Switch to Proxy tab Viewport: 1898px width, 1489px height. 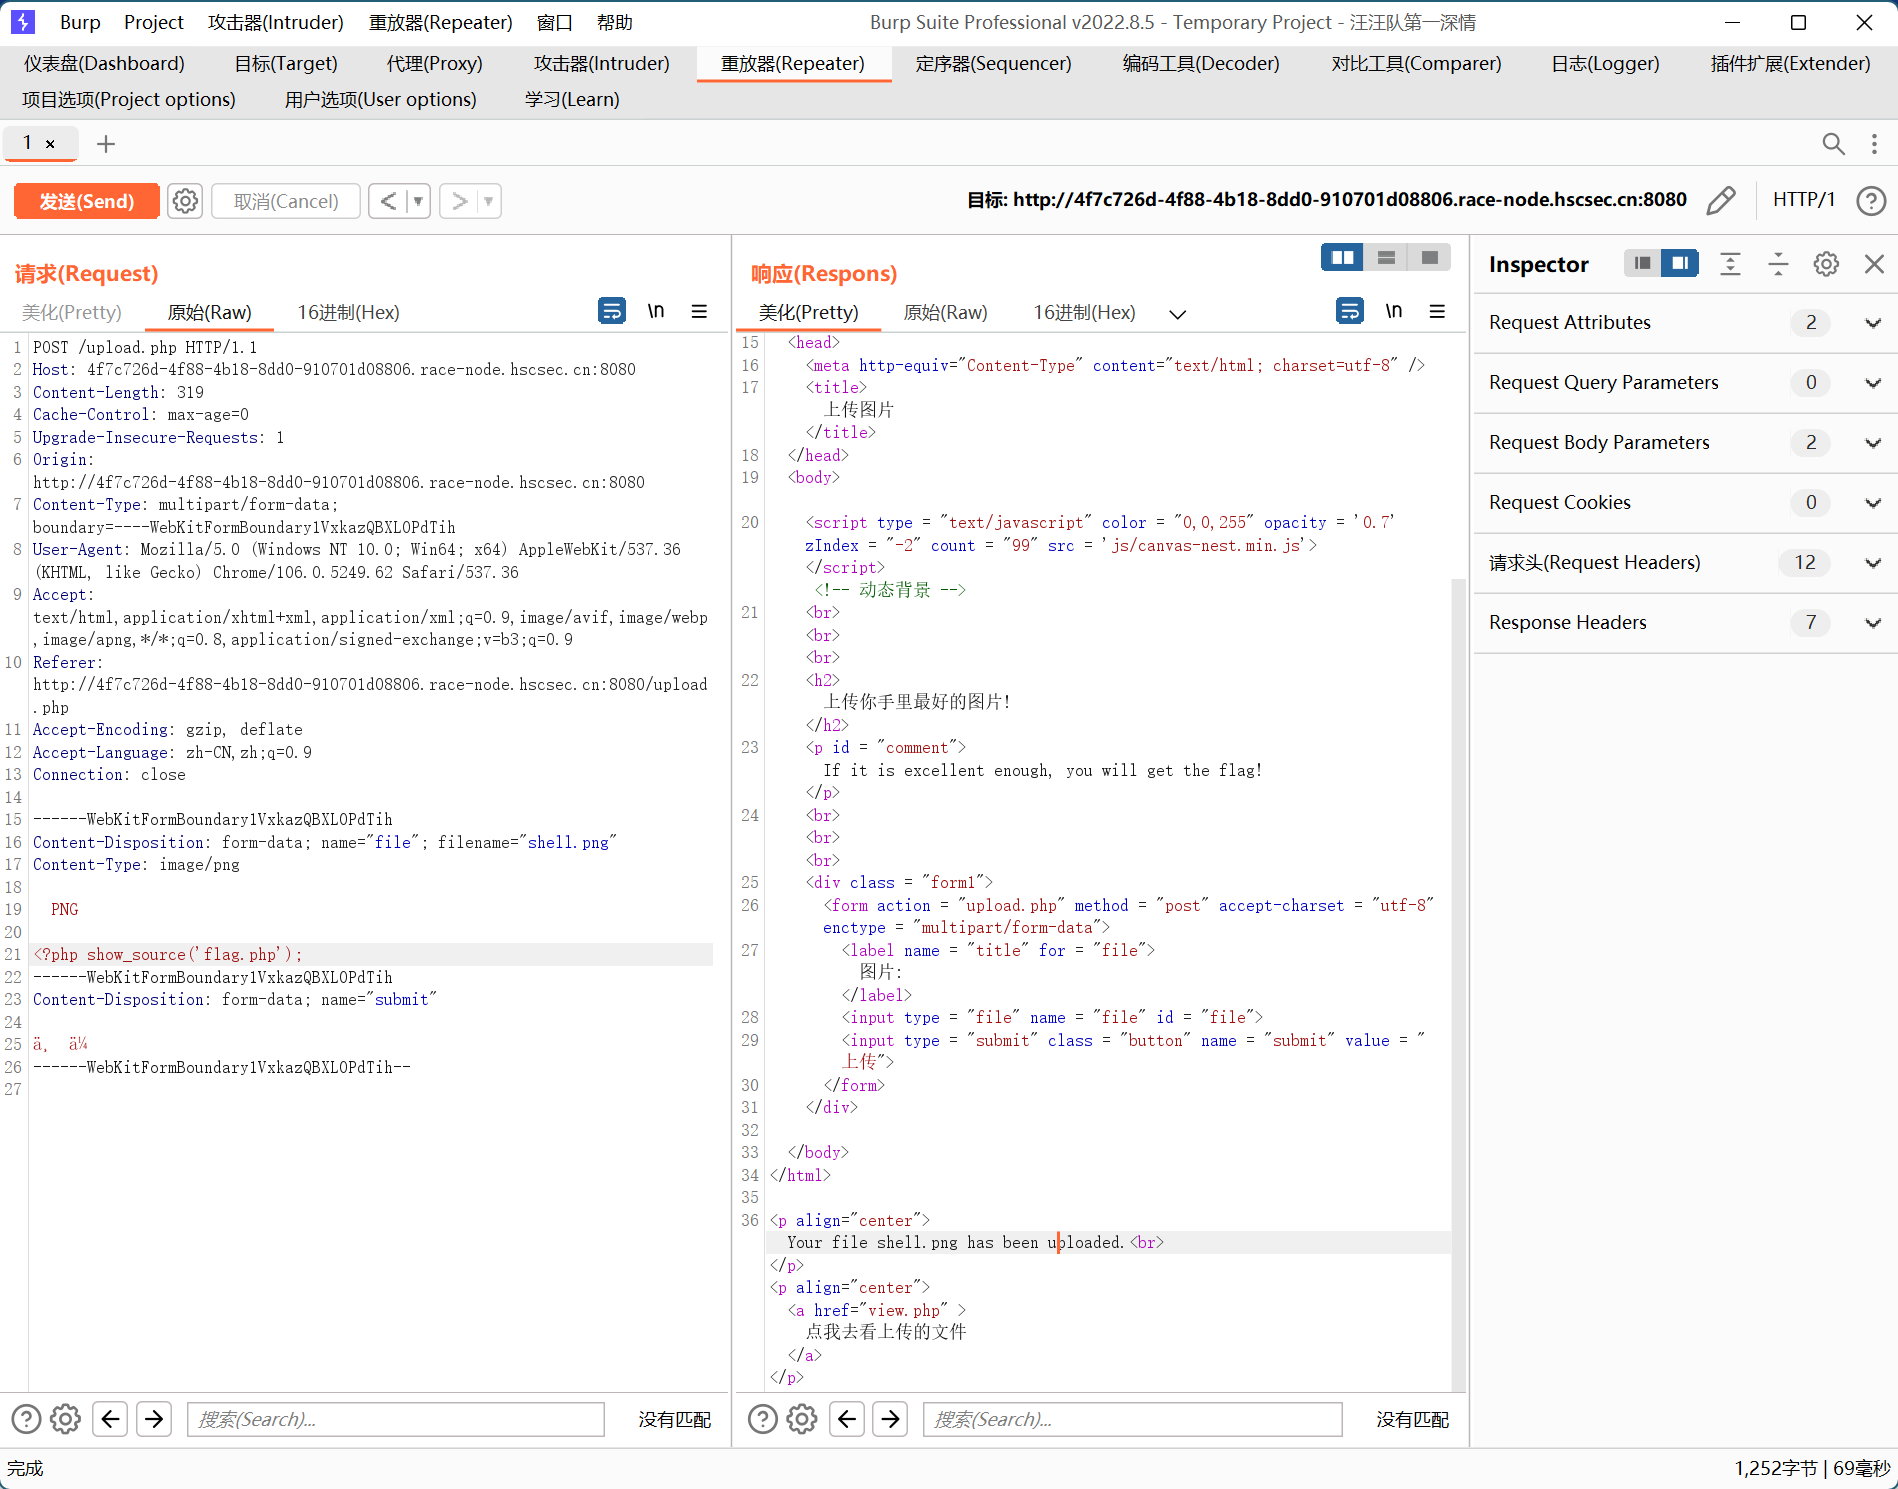point(435,64)
